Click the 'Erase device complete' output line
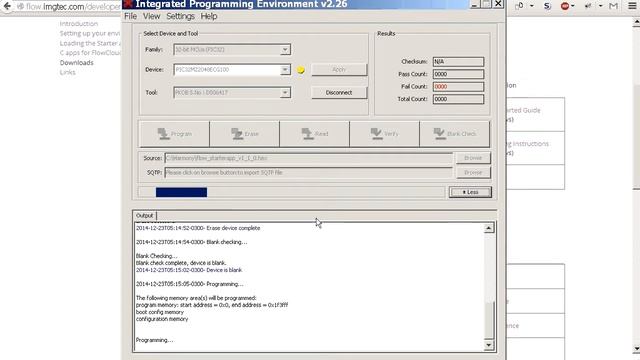640x360 pixels. (x=198, y=228)
